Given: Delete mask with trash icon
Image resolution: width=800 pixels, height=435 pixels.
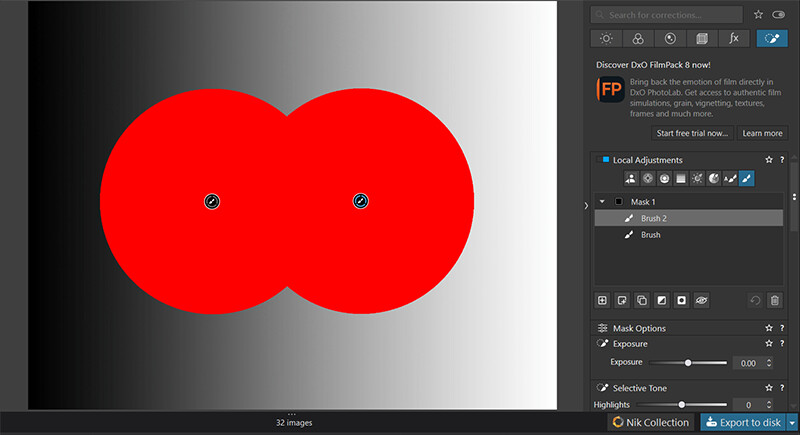Looking at the screenshot, I should [774, 300].
